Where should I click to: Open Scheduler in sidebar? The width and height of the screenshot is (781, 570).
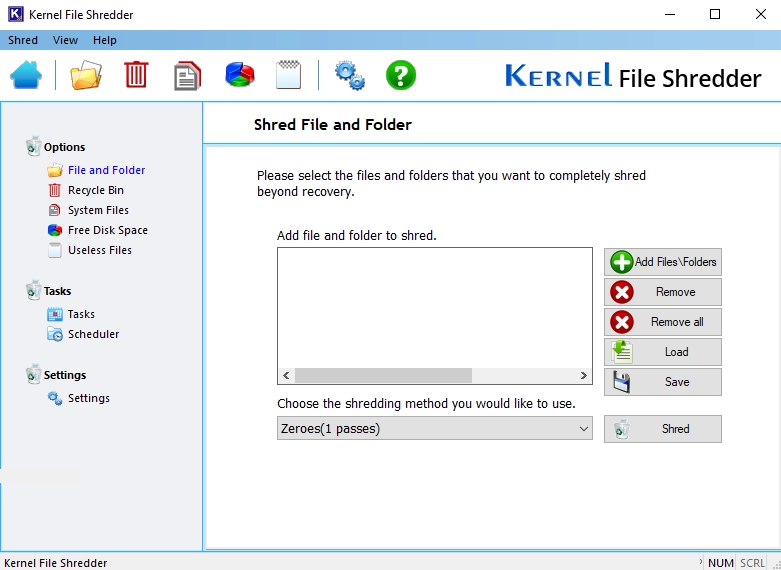coord(93,334)
